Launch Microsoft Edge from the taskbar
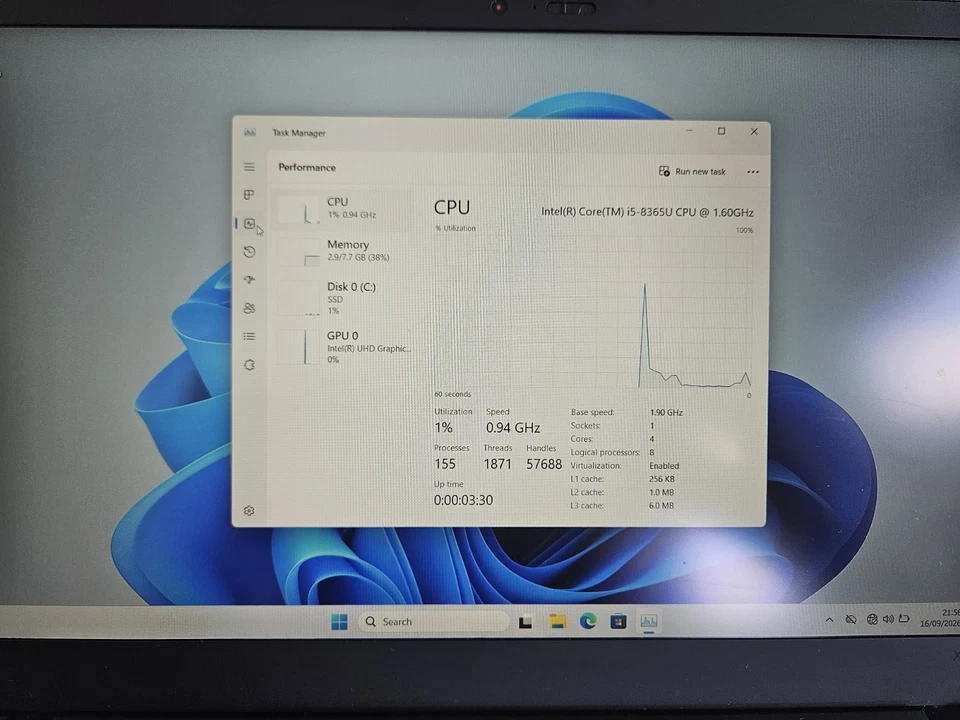 588,621
